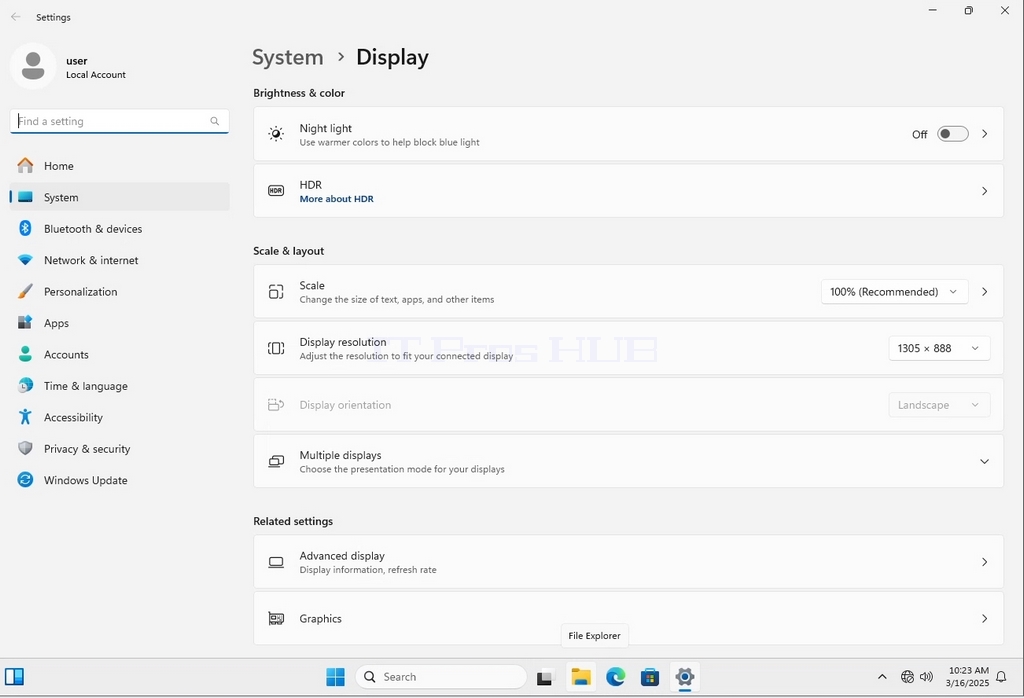The image size is (1024, 698).
Task: Click the back arrow button
Action: click(16, 17)
